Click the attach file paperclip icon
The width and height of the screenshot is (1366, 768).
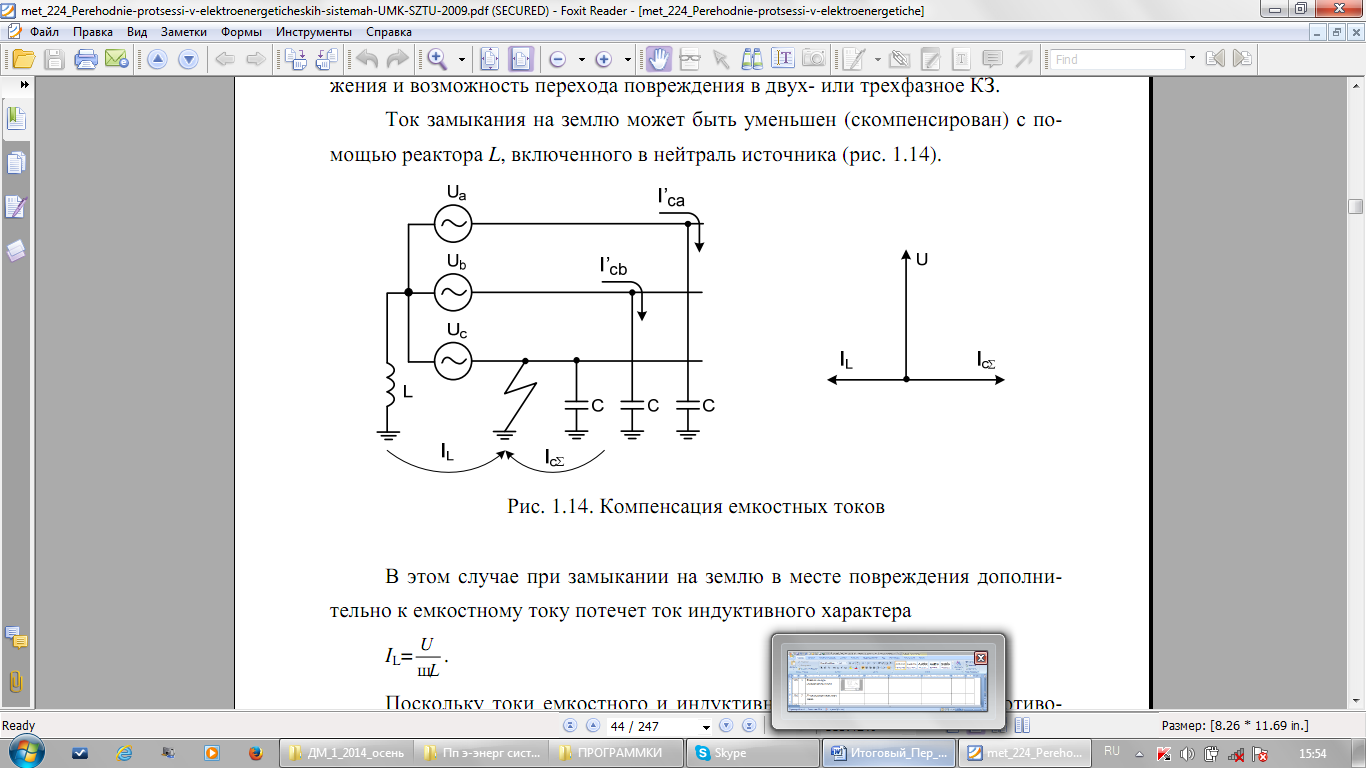tap(900, 58)
